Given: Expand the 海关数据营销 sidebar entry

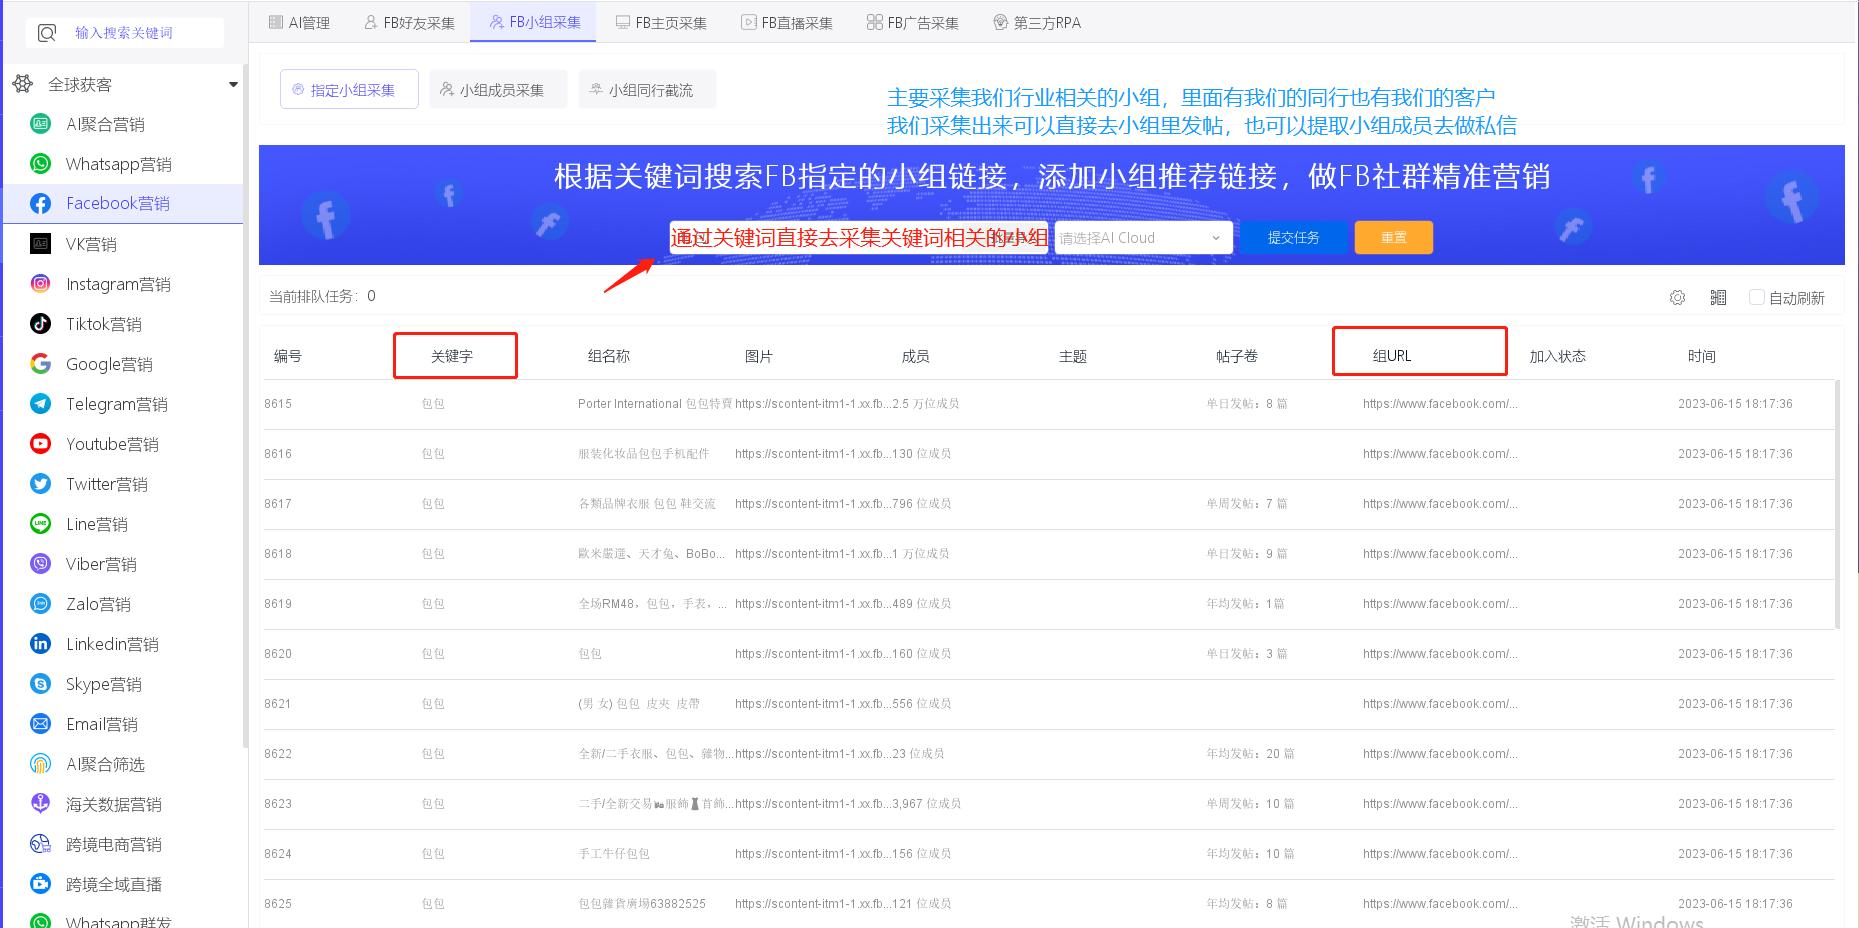Looking at the screenshot, I should point(113,803).
